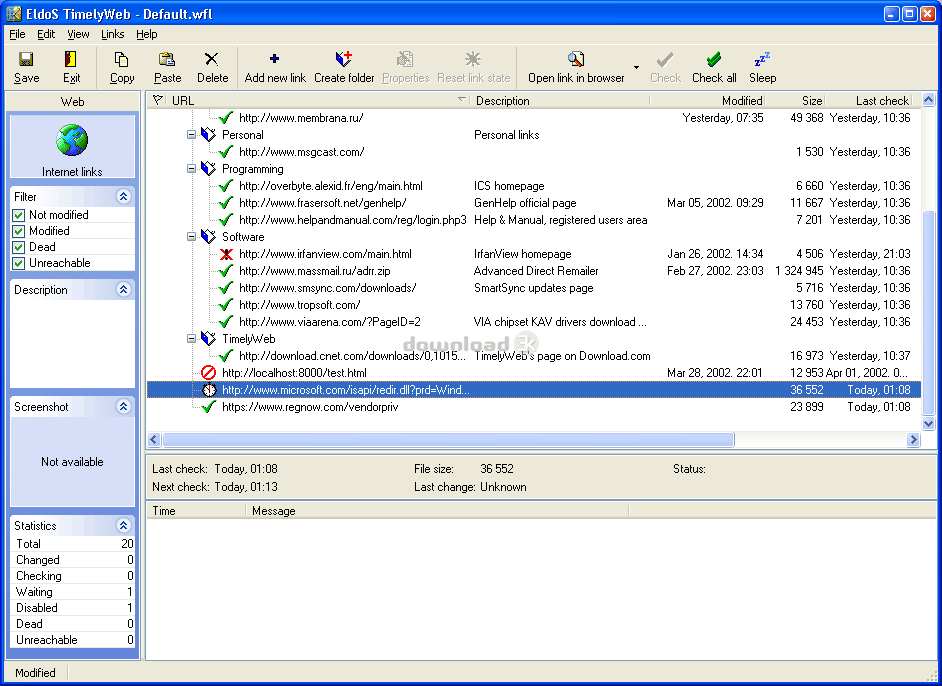Click the Message column header in log

pos(437,511)
